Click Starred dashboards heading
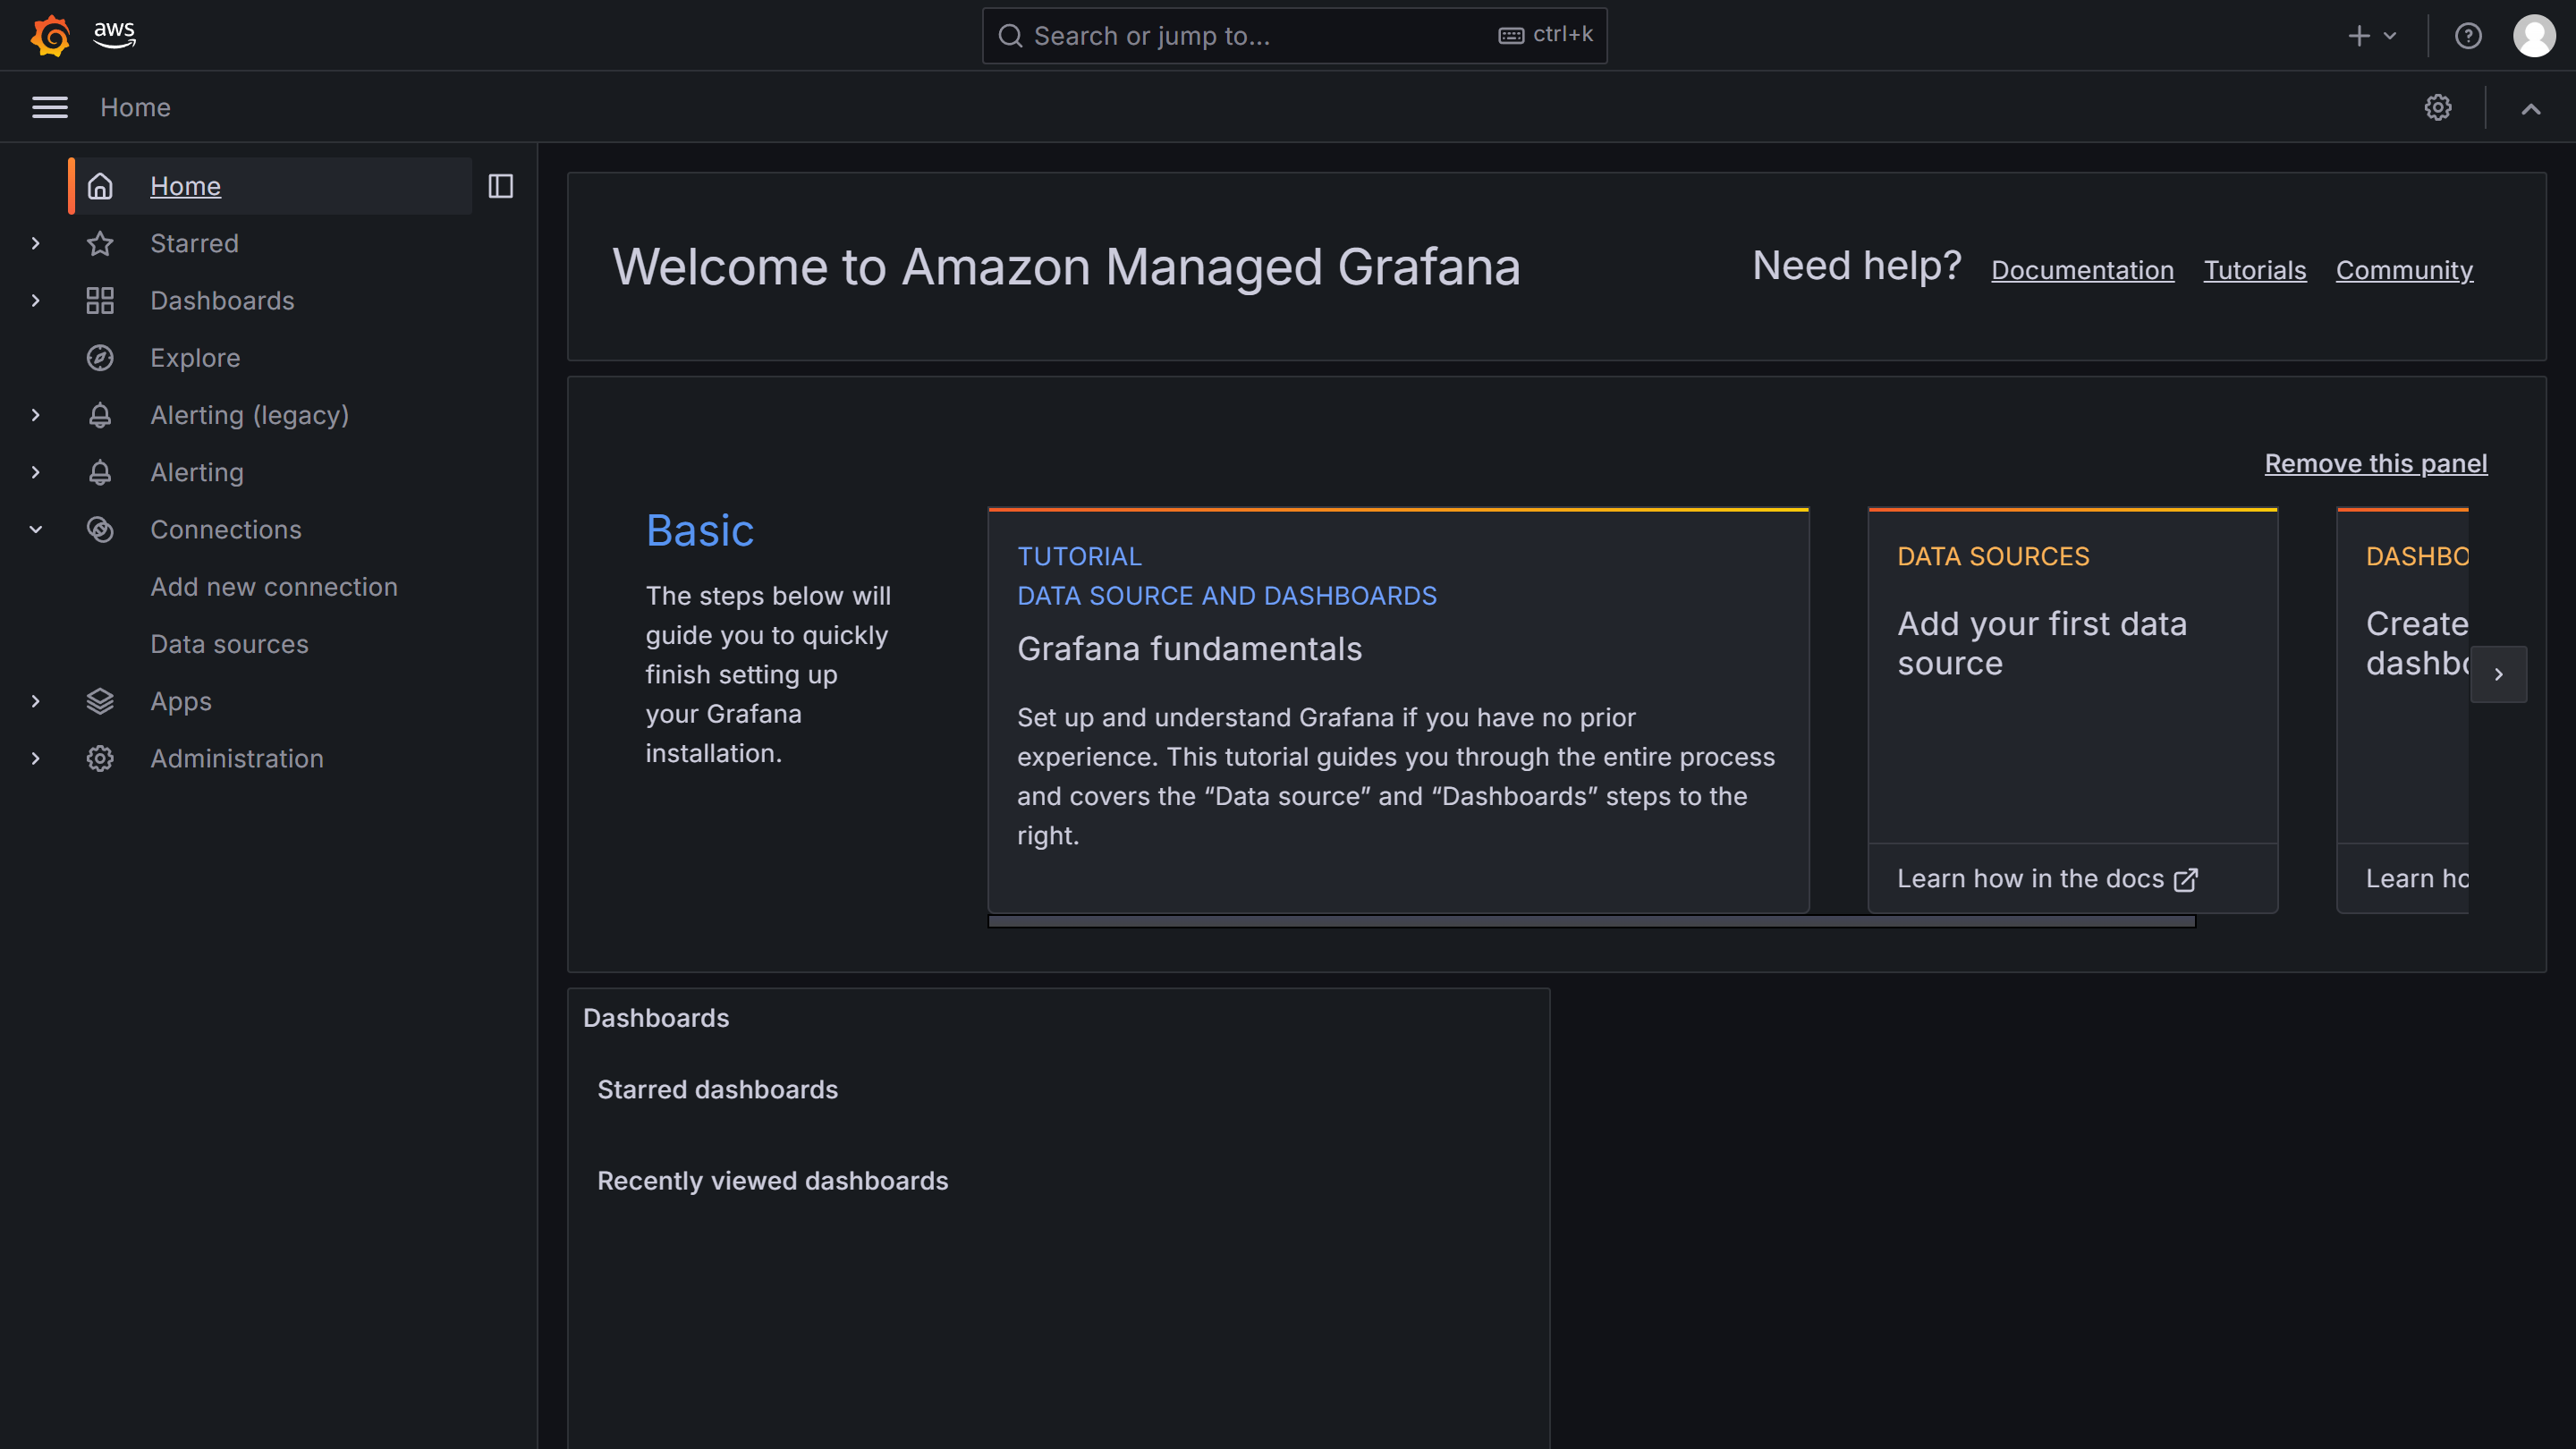Viewport: 2576px width, 1449px height. [x=717, y=1089]
